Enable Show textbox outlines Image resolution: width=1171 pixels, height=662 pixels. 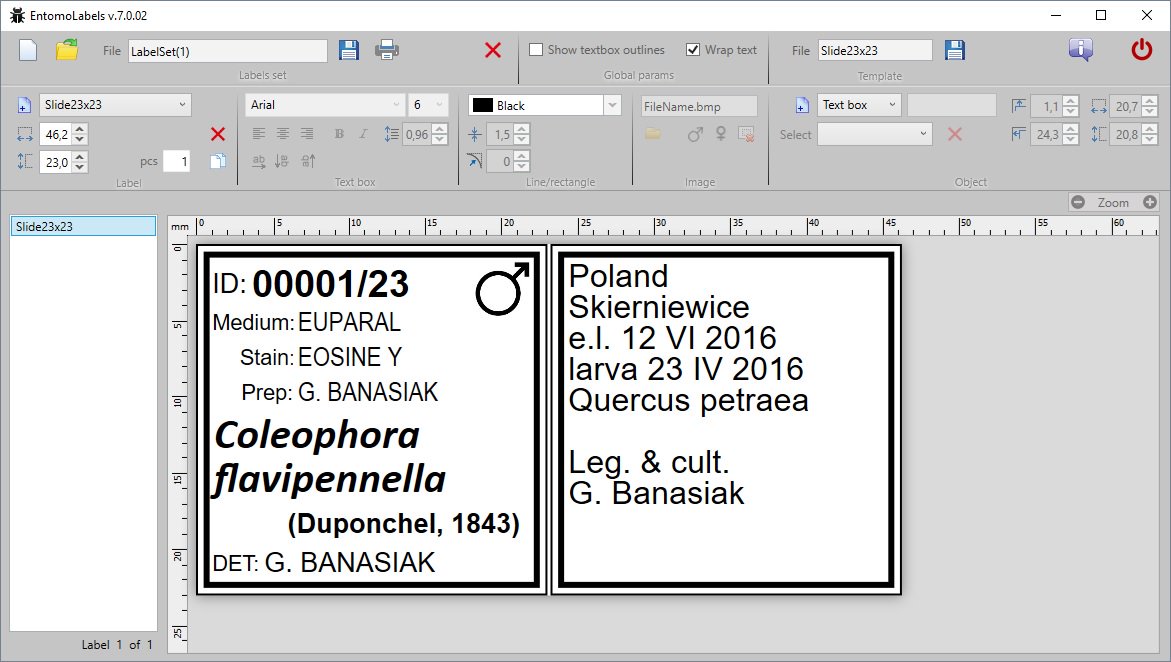537,50
